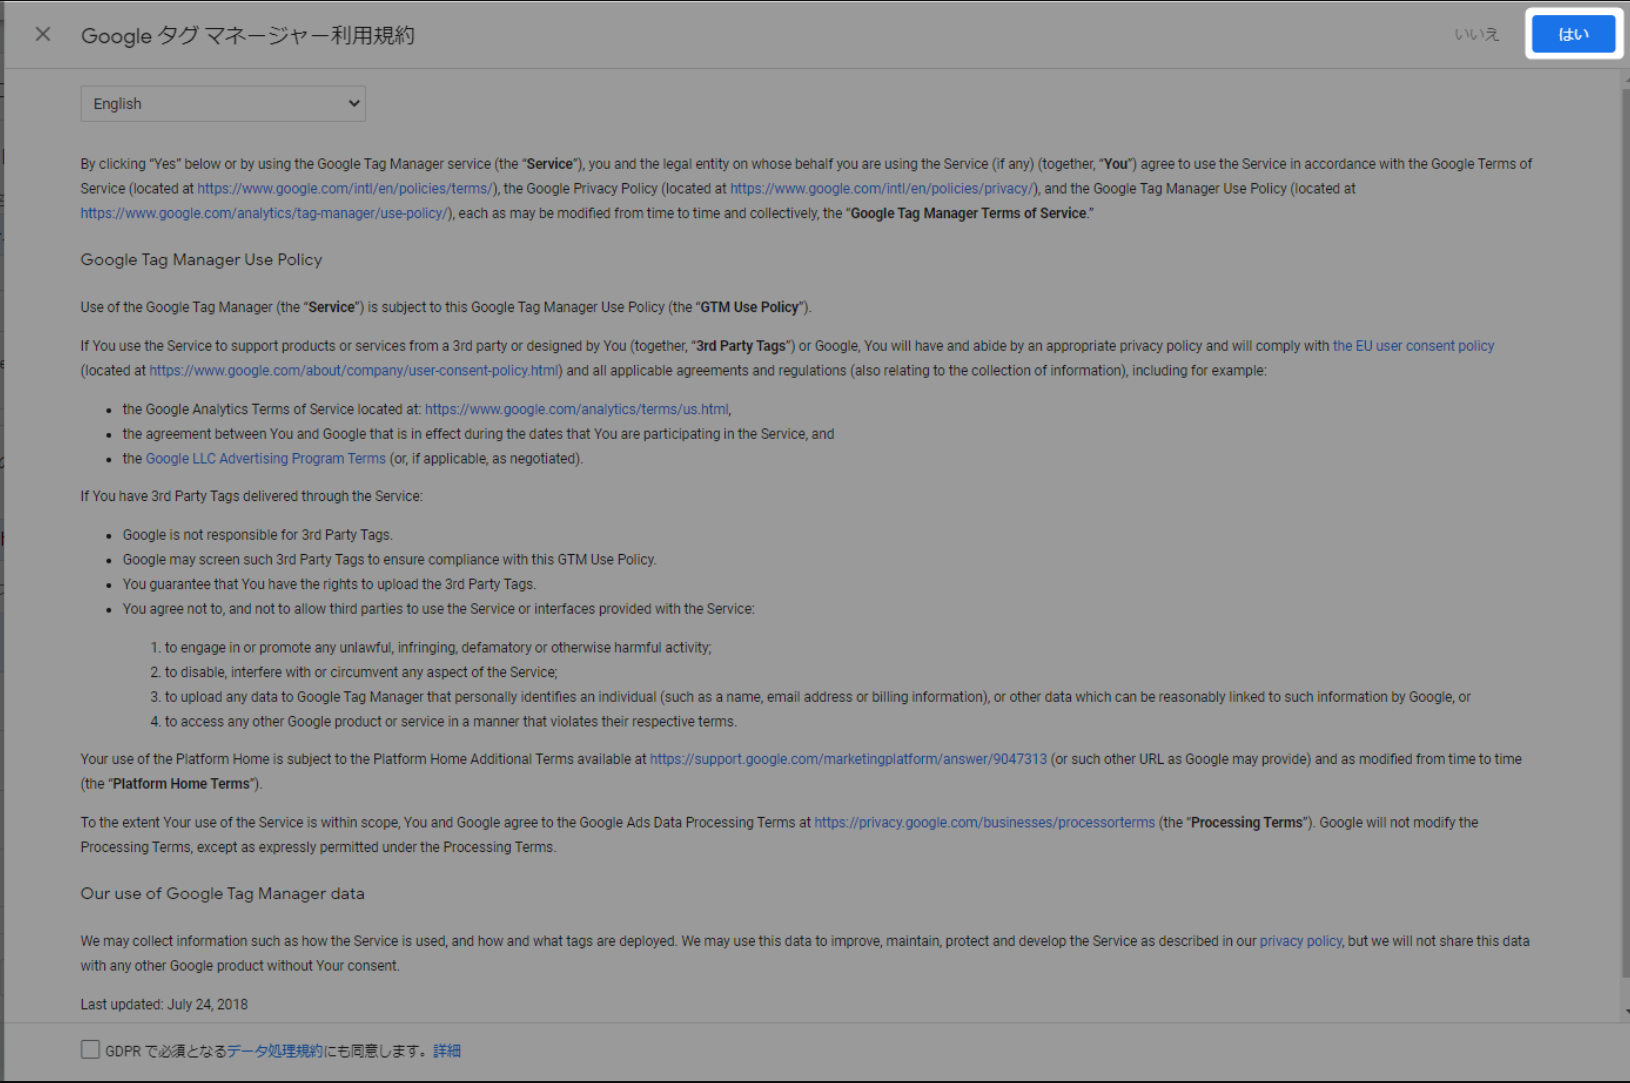Click 'Google is not responsible for 3rd Party Tags' bullet
Viewport: 1630px width, 1083px height.
coord(257,535)
